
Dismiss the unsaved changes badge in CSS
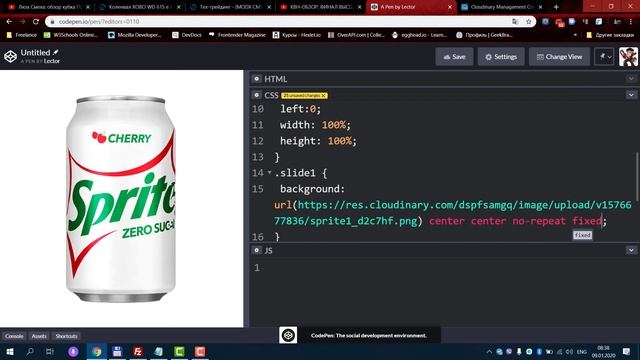[x=323, y=96]
